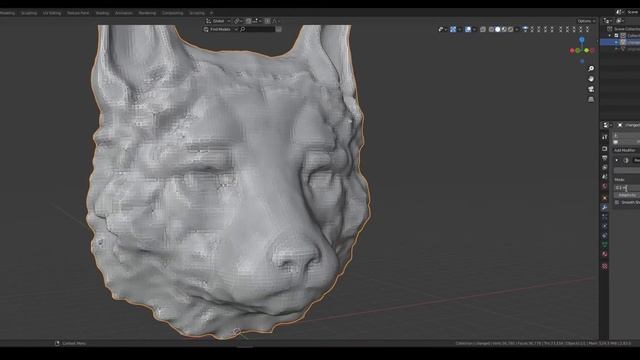This screenshot has width=640, height=360.
Task: Toggle the snapping magnet icon
Action: coord(248,21)
